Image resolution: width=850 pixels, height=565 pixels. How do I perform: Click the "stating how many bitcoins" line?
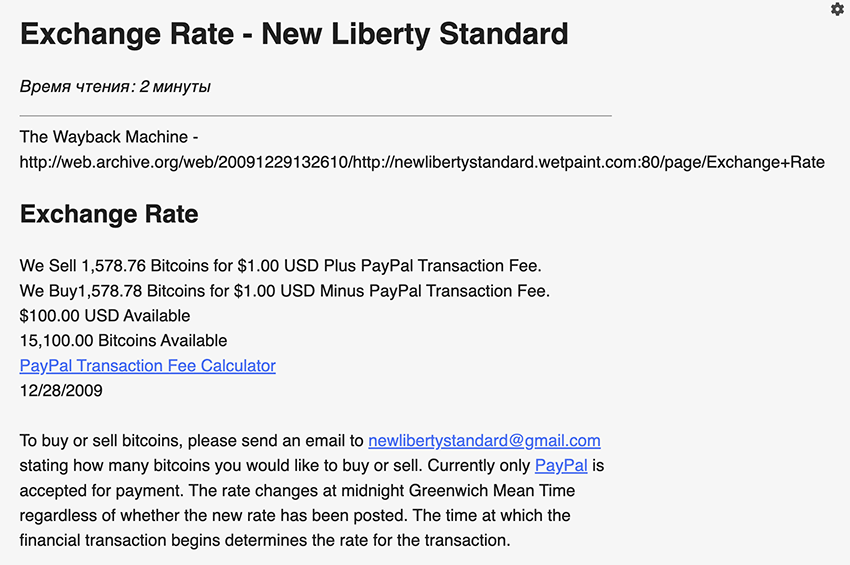pyautogui.click(x=270, y=466)
